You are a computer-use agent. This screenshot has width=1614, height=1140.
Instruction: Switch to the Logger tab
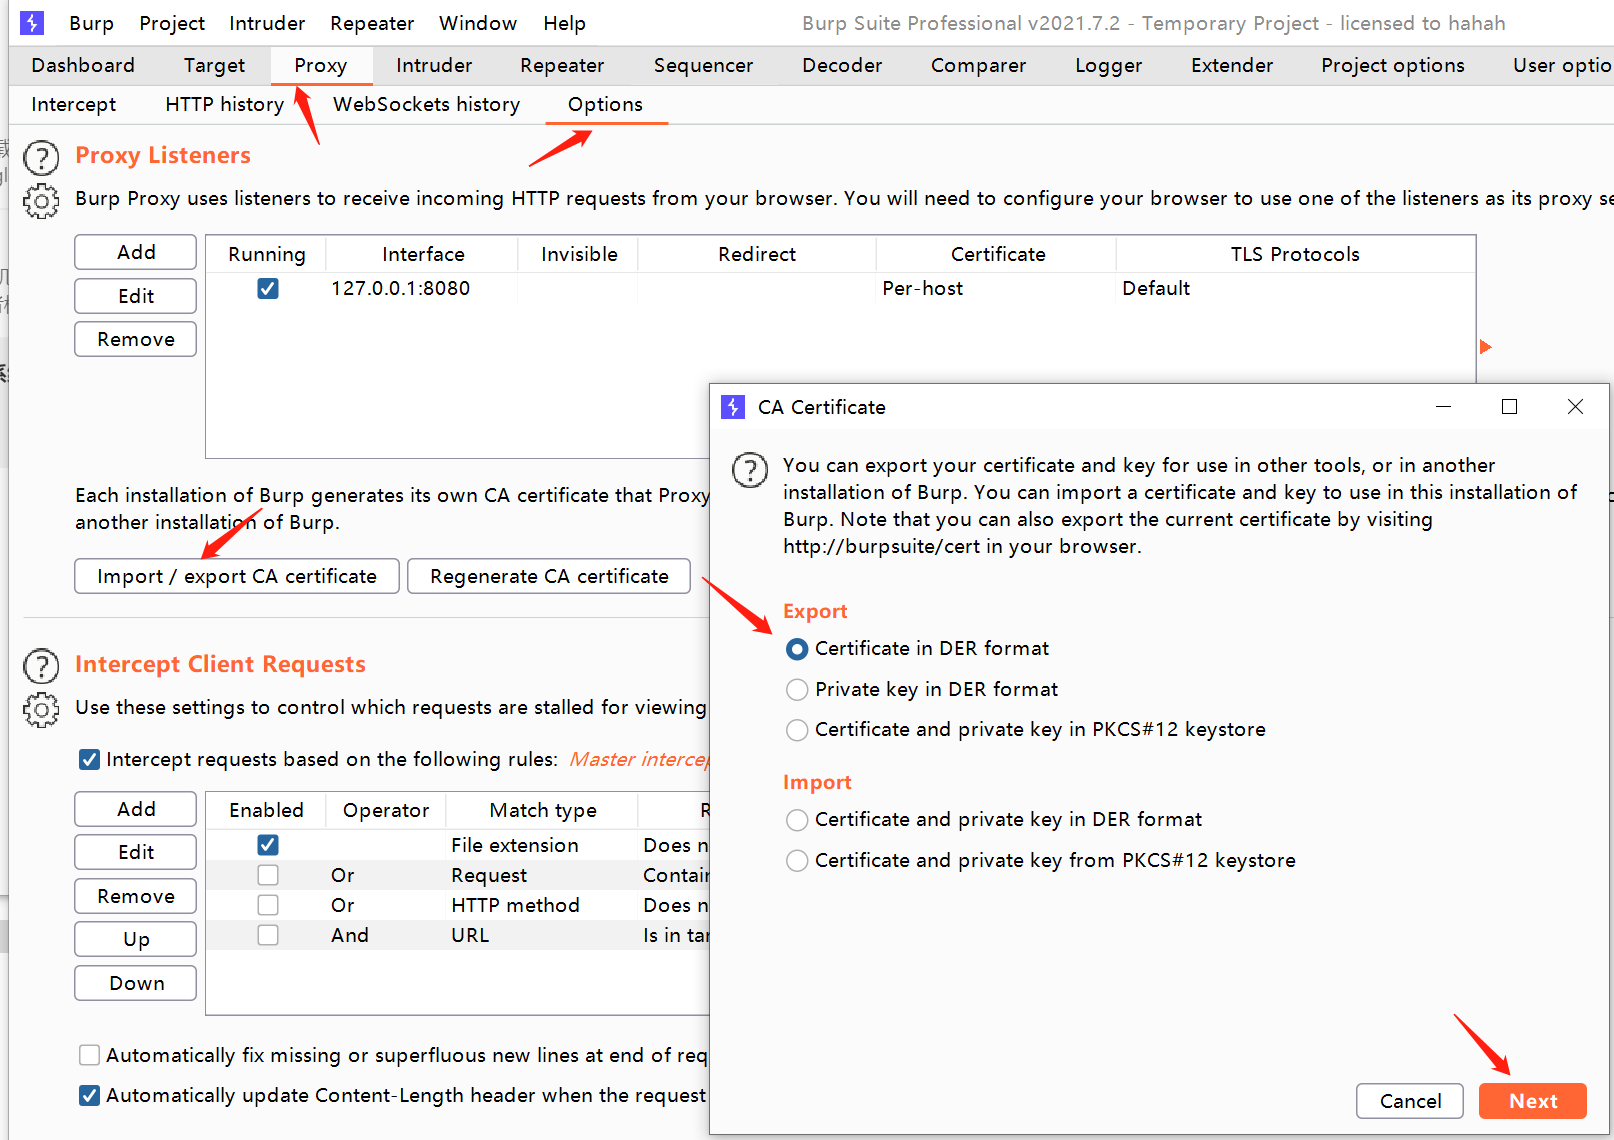pos(1108,65)
